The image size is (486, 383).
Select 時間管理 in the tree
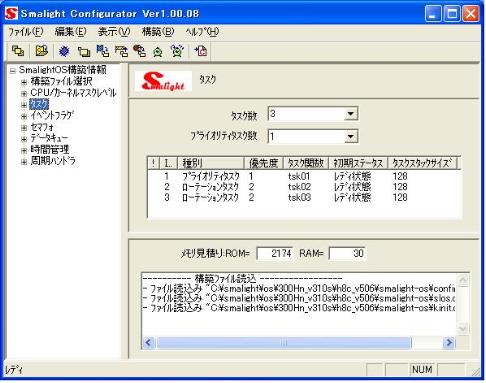pos(50,150)
